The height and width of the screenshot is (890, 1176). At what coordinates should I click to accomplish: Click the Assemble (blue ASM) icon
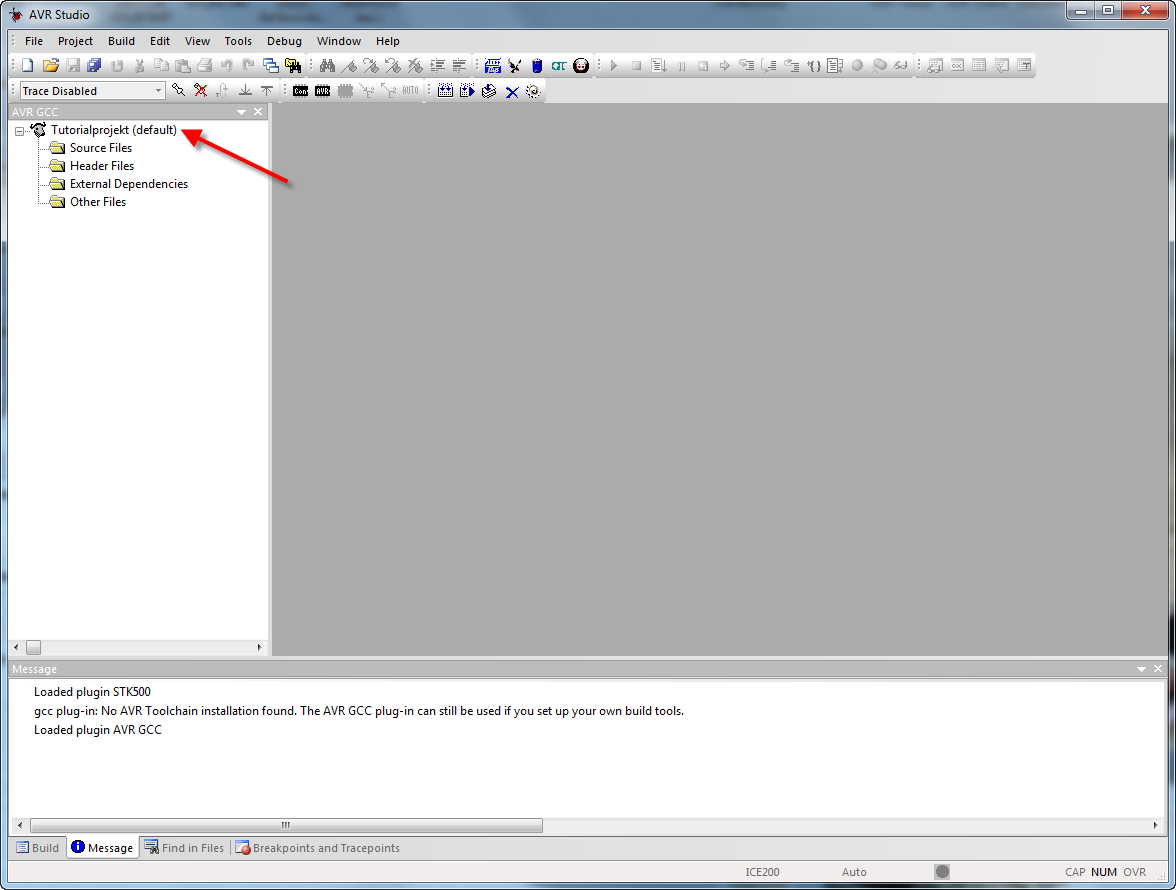493,66
